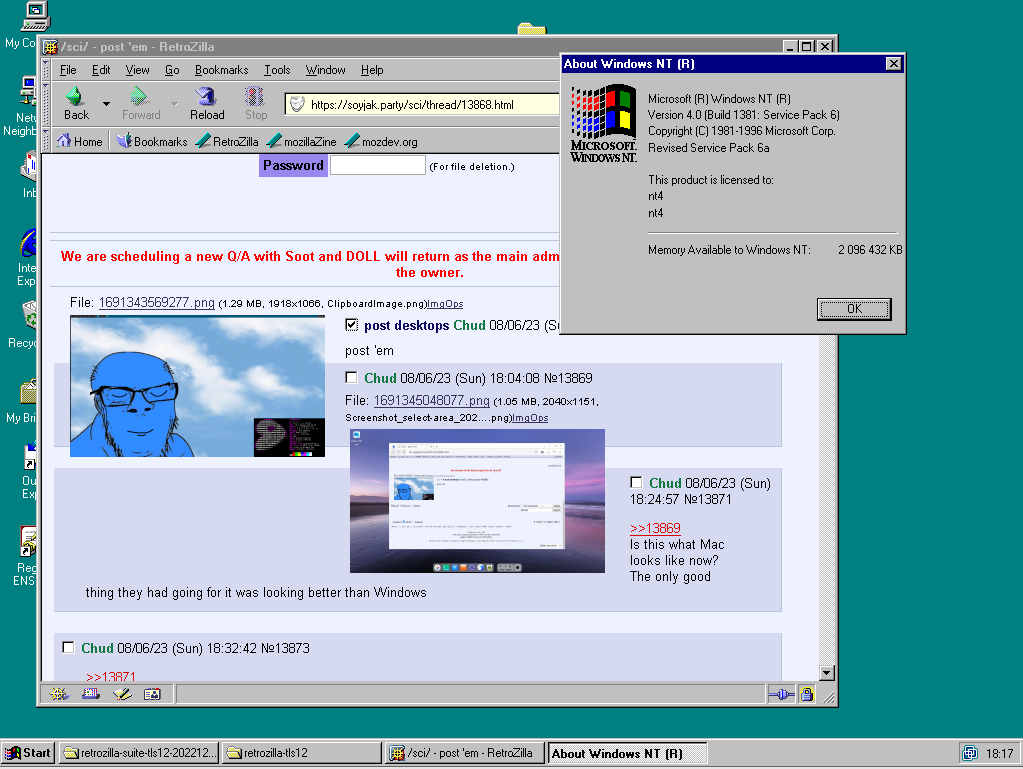Open the Bookmarks folder in personal toolbar
This screenshot has width=1023, height=769.
pyautogui.click(x=152, y=141)
